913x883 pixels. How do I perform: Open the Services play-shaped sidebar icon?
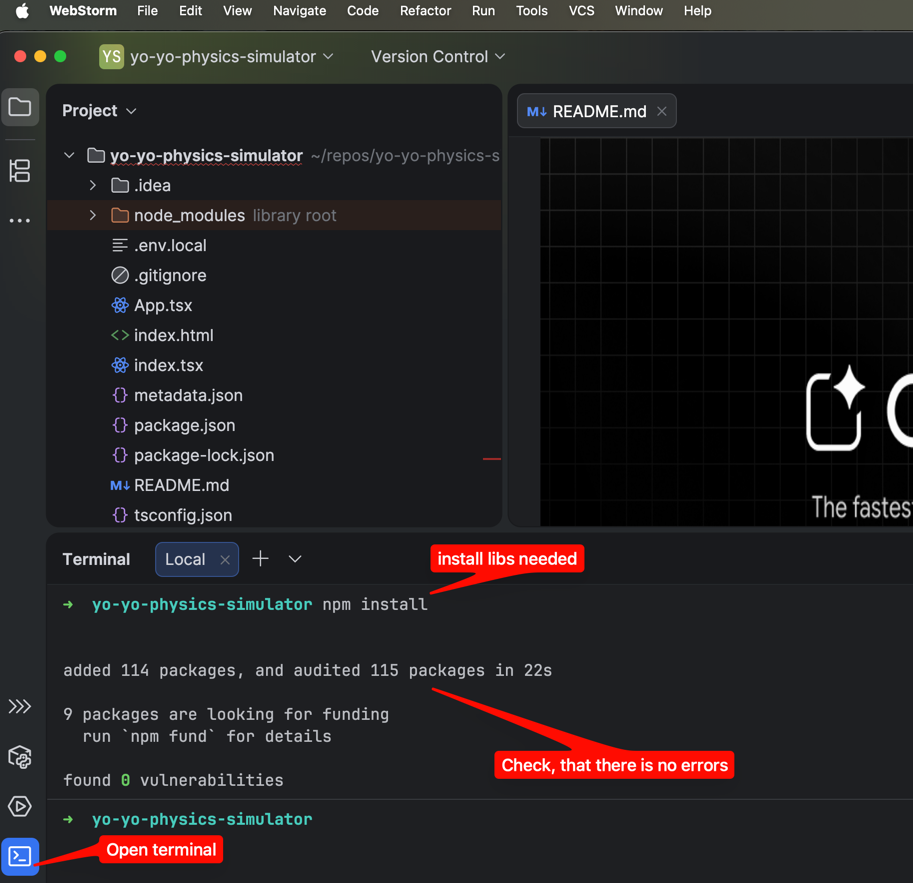pos(20,806)
